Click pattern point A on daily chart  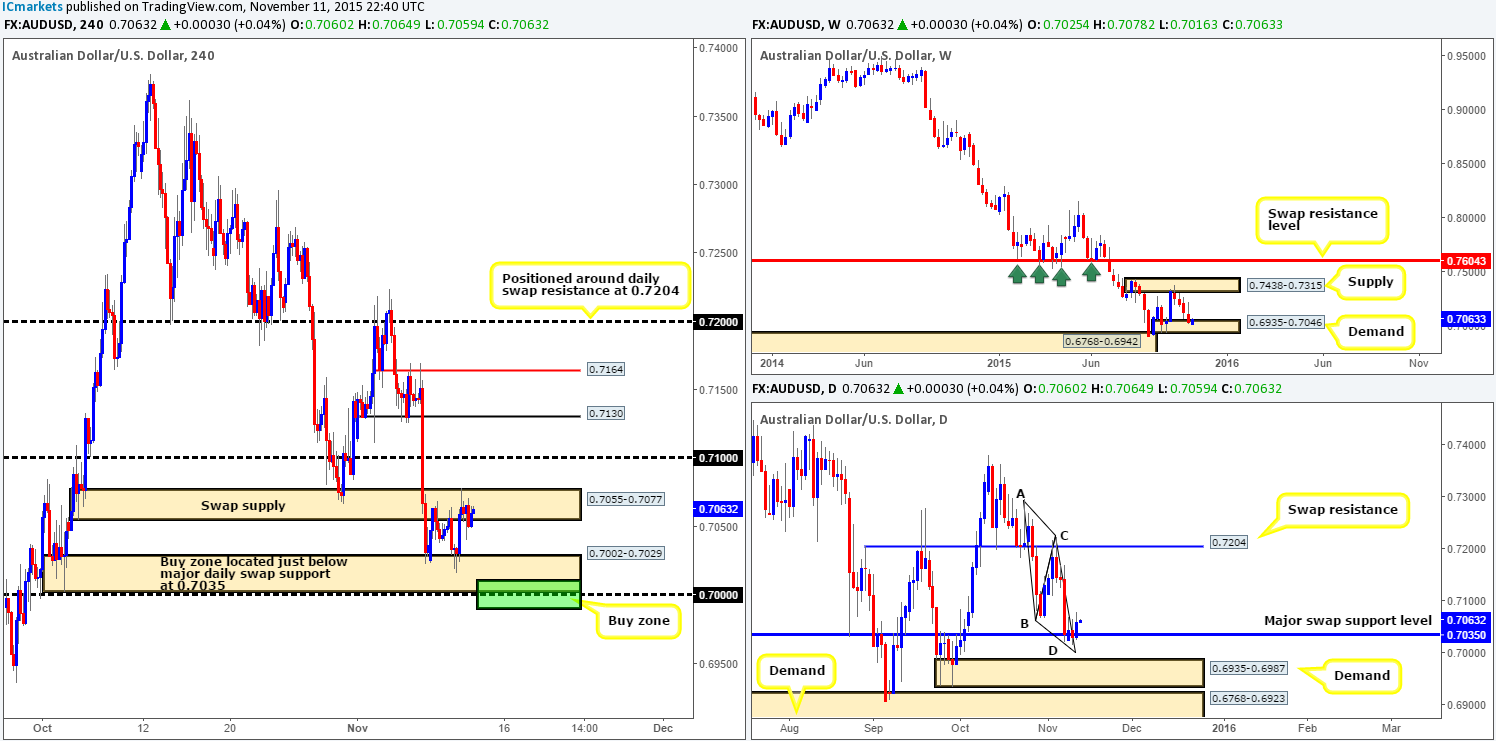1020,493
